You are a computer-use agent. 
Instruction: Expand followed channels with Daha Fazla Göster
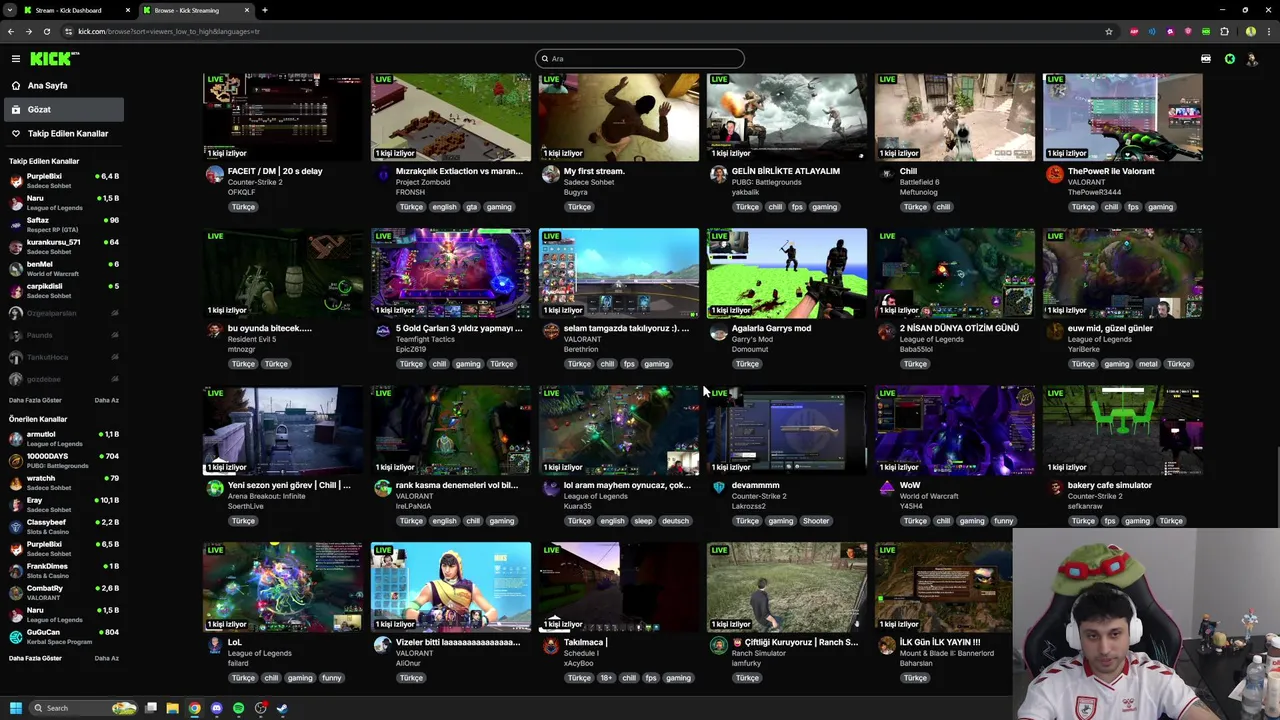pos(35,400)
